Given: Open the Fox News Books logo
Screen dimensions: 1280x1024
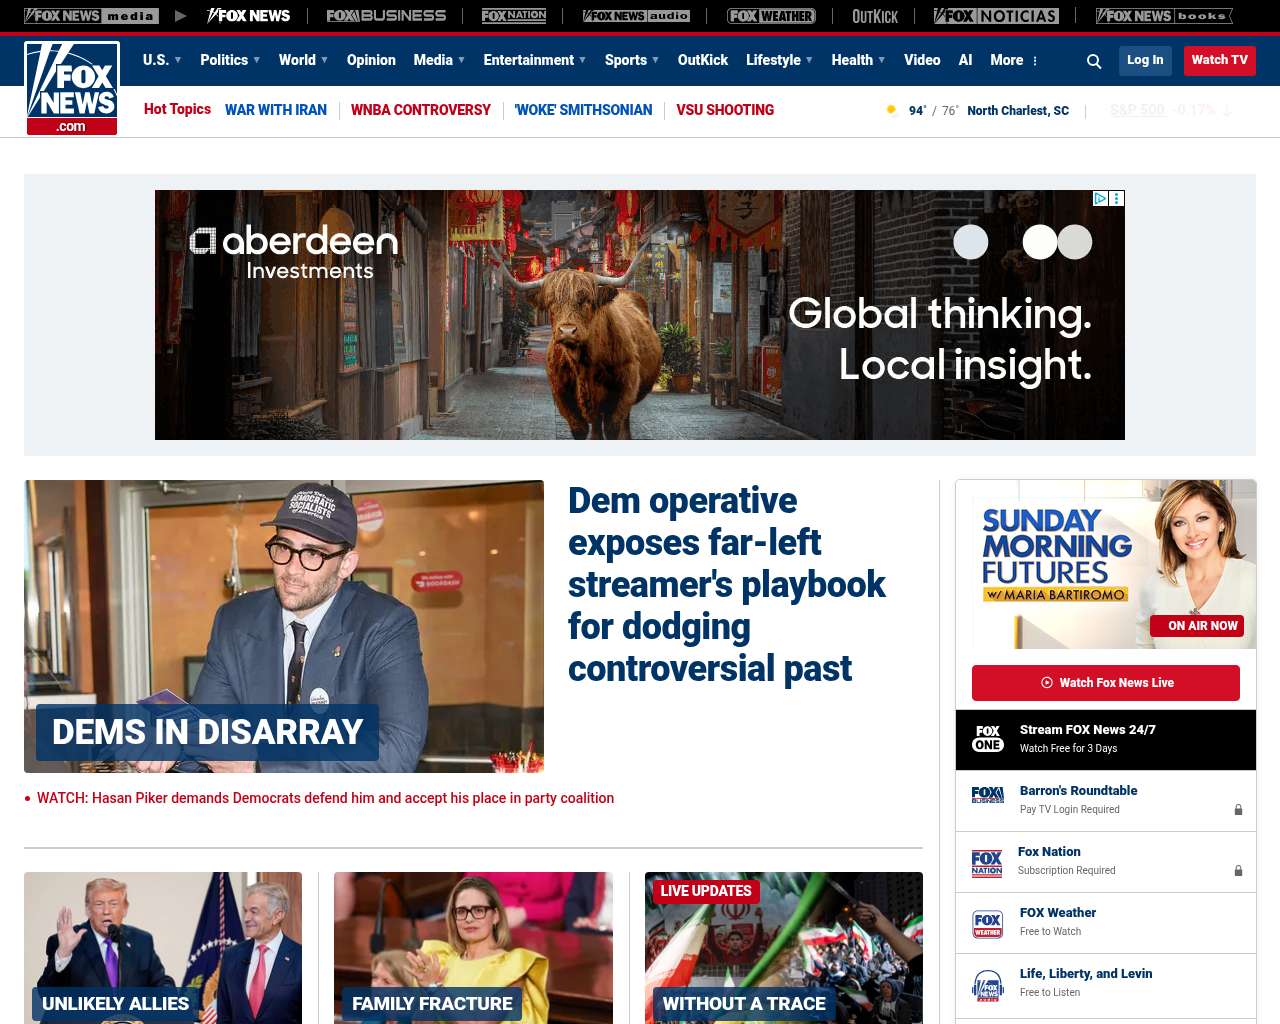Looking at the screenshot, I should pos(1164,16).
